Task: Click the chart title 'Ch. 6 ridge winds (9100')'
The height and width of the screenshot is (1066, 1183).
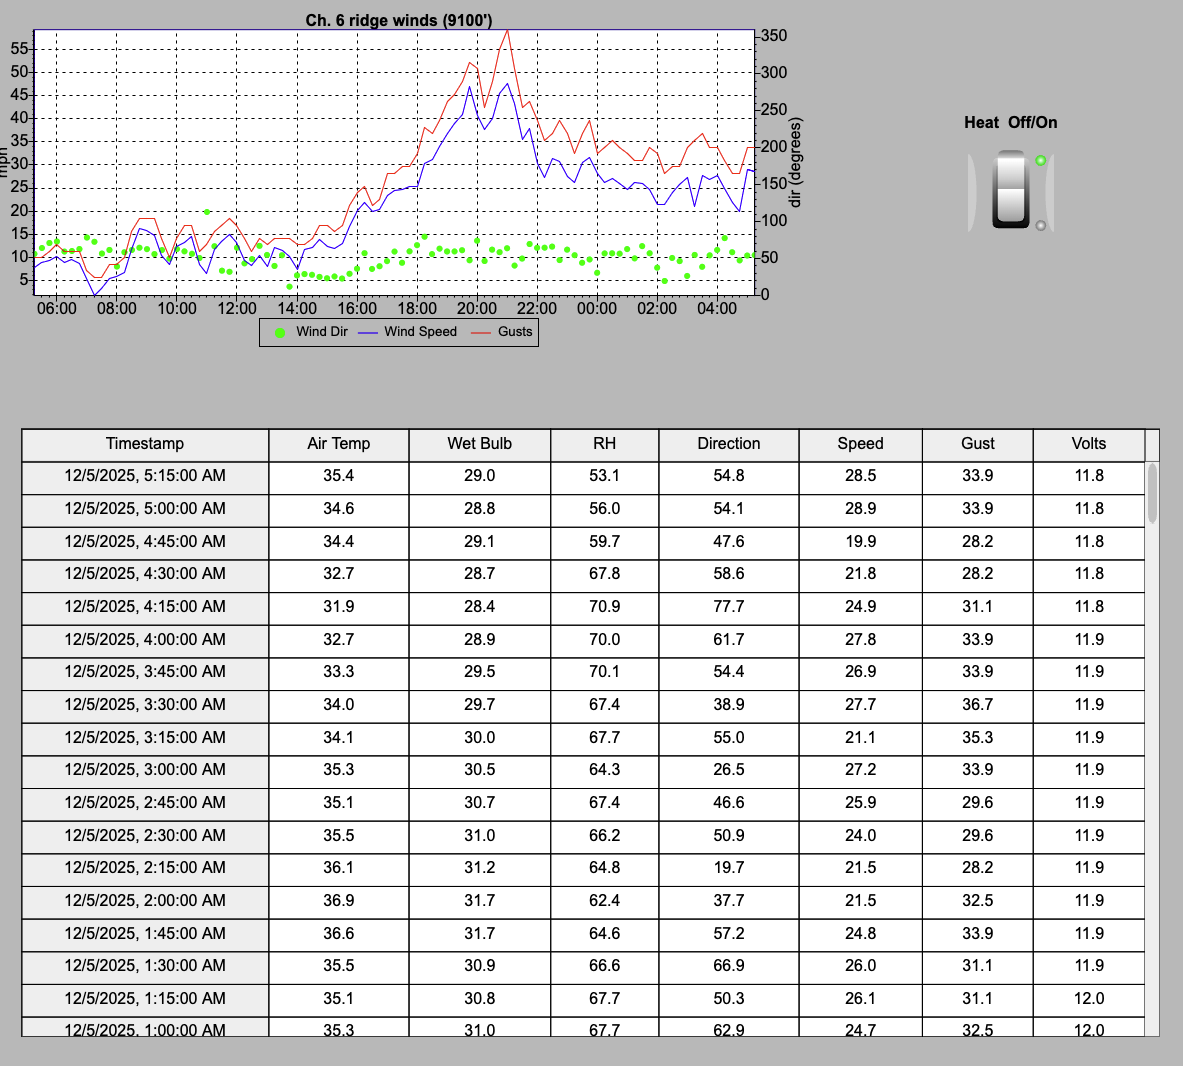Action: click(x=398, y=20)
